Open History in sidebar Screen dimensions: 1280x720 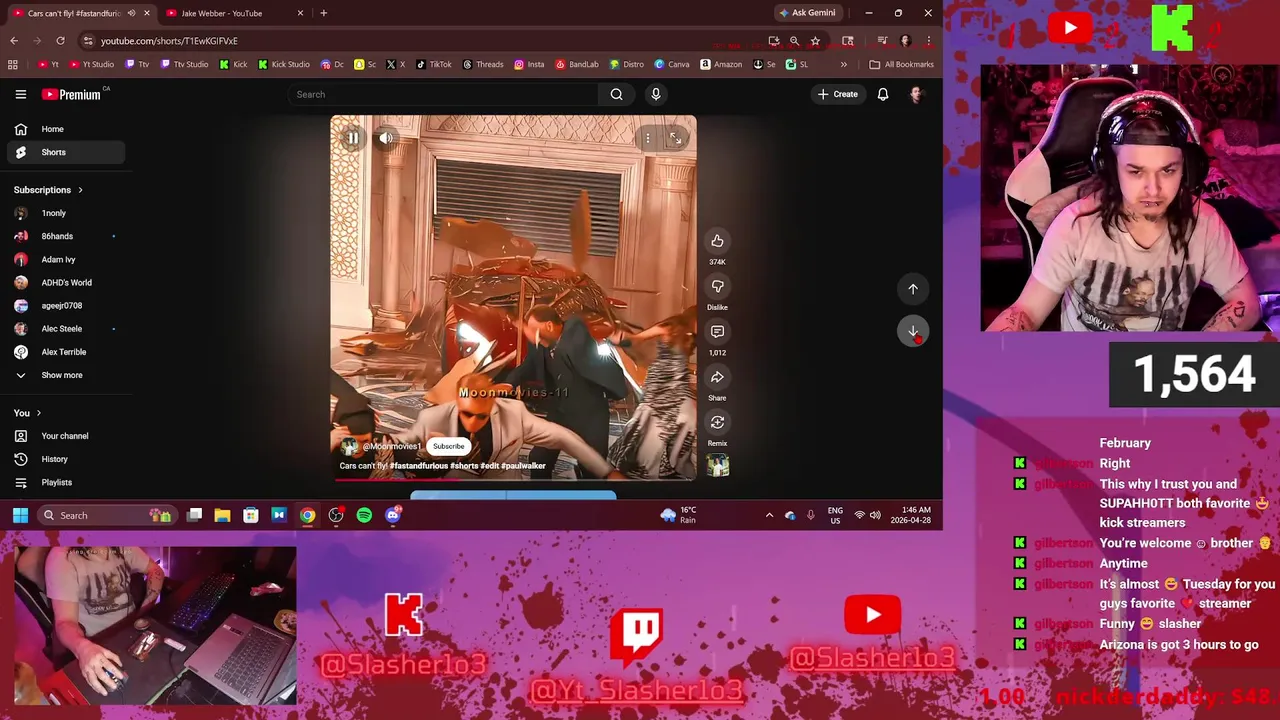point(66,459)
